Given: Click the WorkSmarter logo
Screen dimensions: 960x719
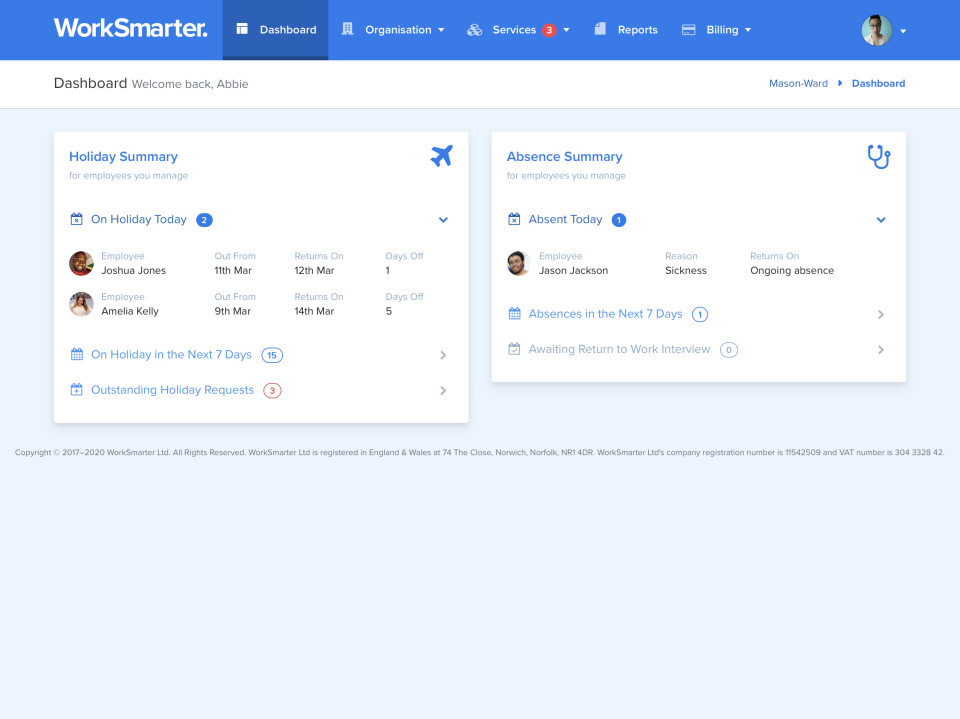Looking at the screenshot, I should point(130,28).
